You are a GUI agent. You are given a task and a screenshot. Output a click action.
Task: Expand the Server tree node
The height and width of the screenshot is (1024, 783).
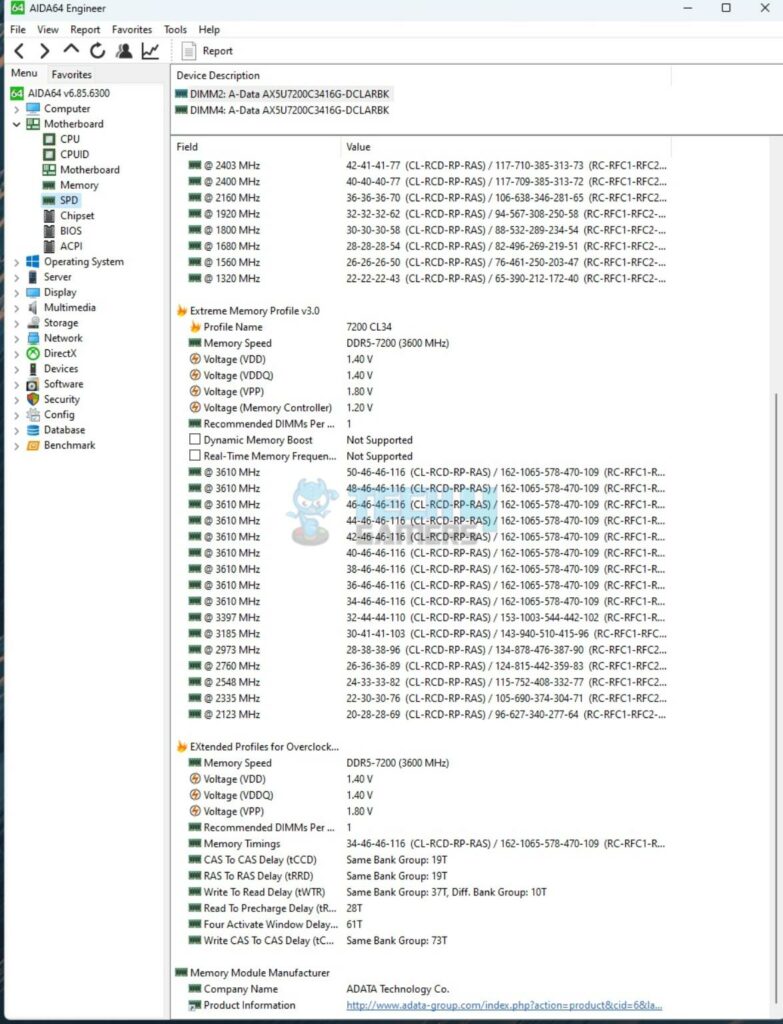(x=16, y=278)
